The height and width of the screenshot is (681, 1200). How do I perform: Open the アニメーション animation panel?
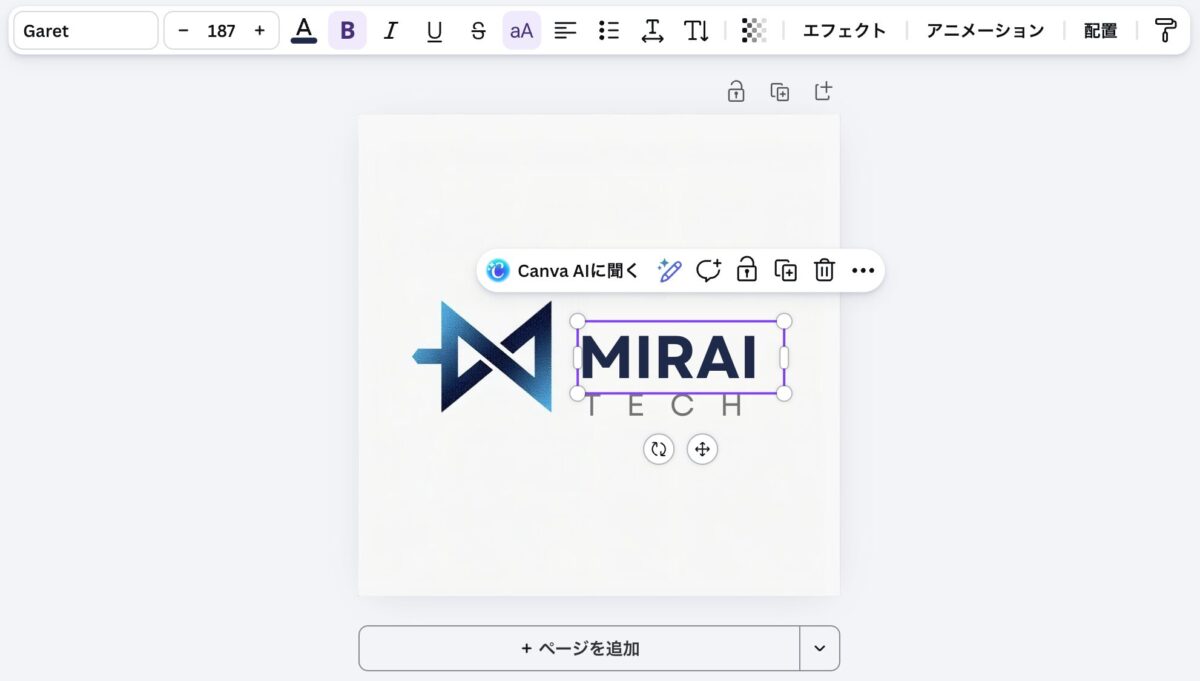[x=985, y=31]
